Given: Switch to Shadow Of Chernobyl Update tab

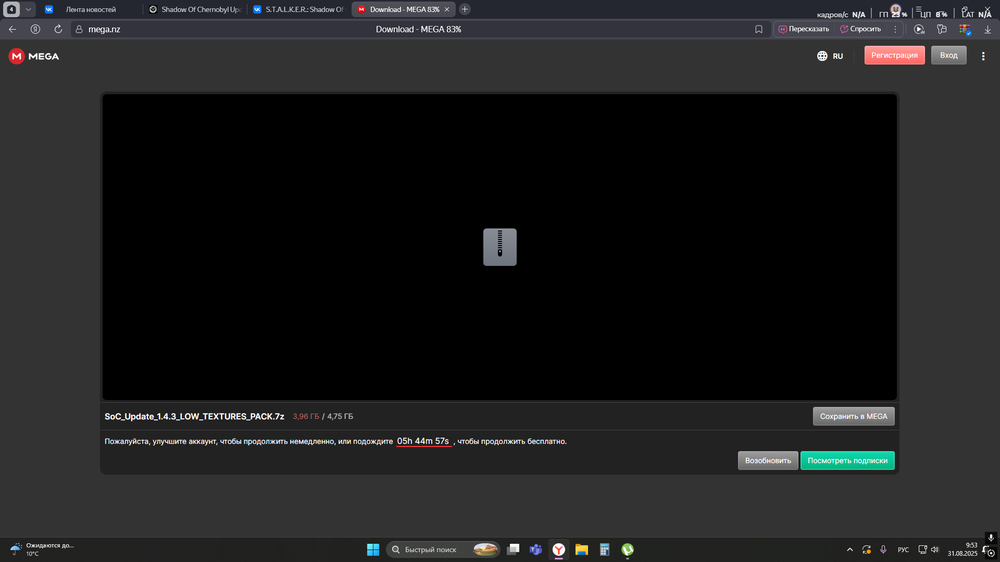Looking at the screenshot, I should [193, 9].
